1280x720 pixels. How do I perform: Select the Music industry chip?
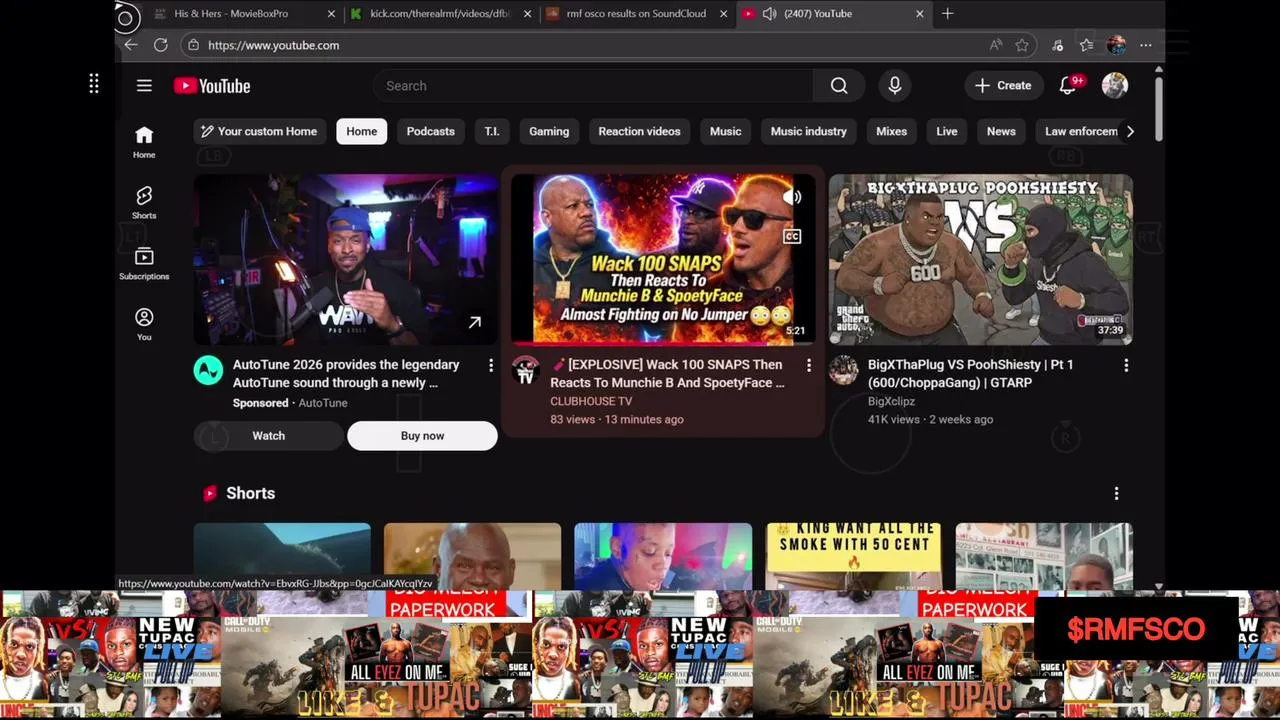click(808, 131)
